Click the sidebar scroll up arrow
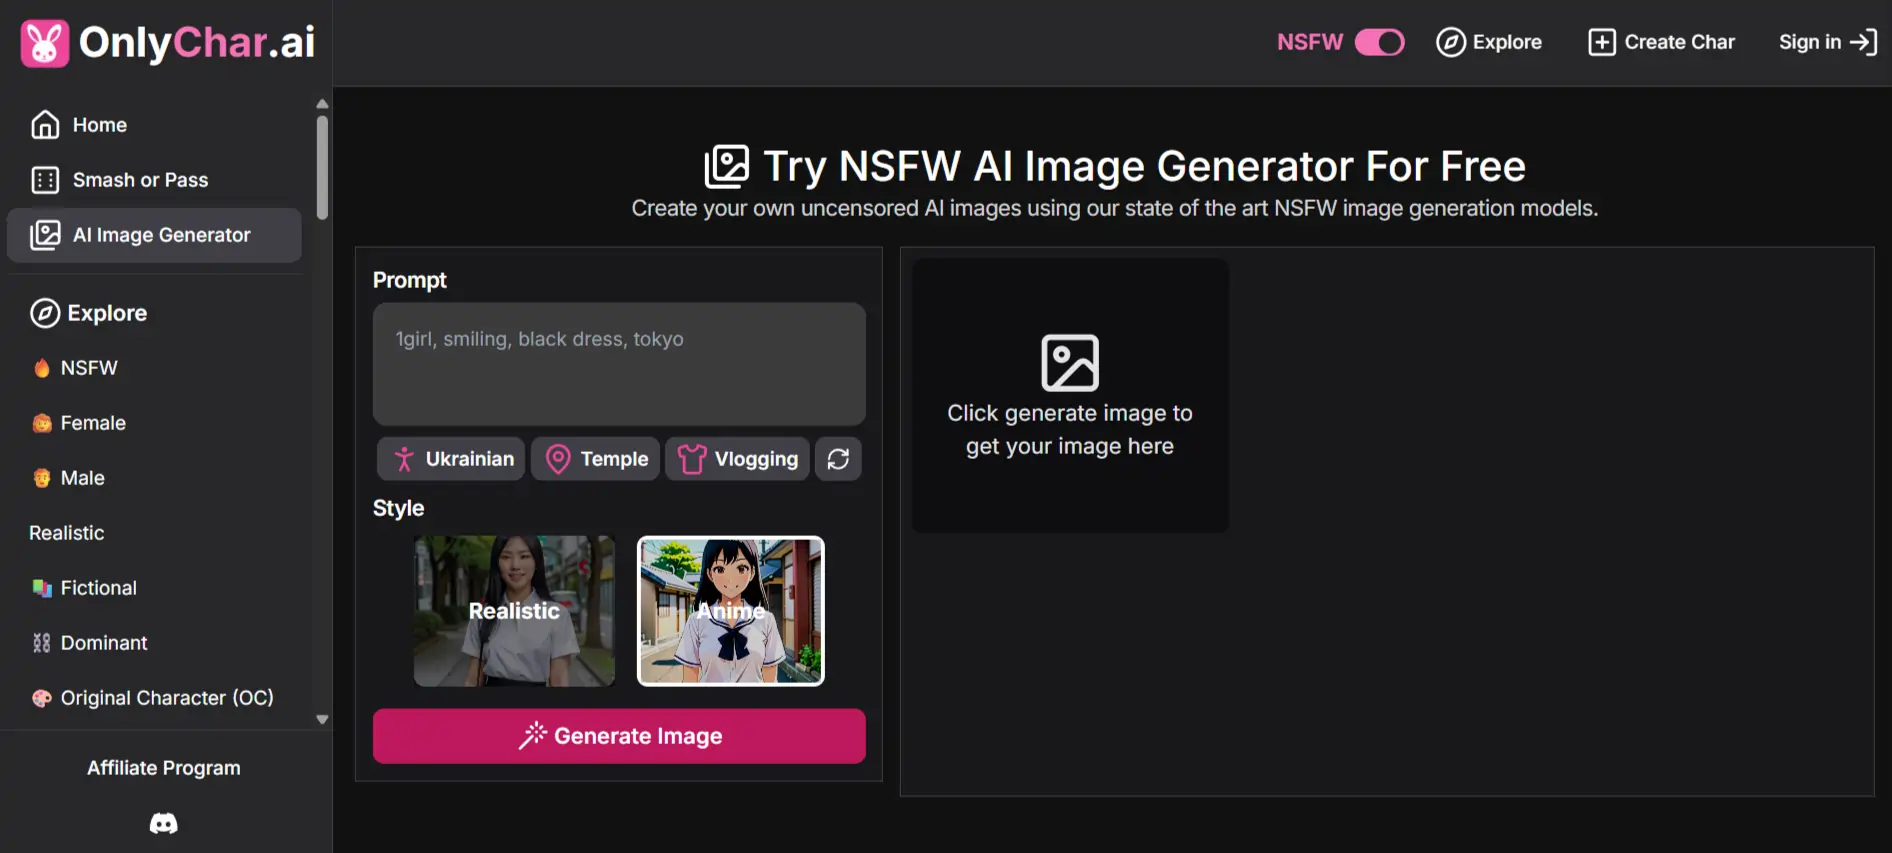The height and width of the screenshot is (853, 1892). click(322, 104)
